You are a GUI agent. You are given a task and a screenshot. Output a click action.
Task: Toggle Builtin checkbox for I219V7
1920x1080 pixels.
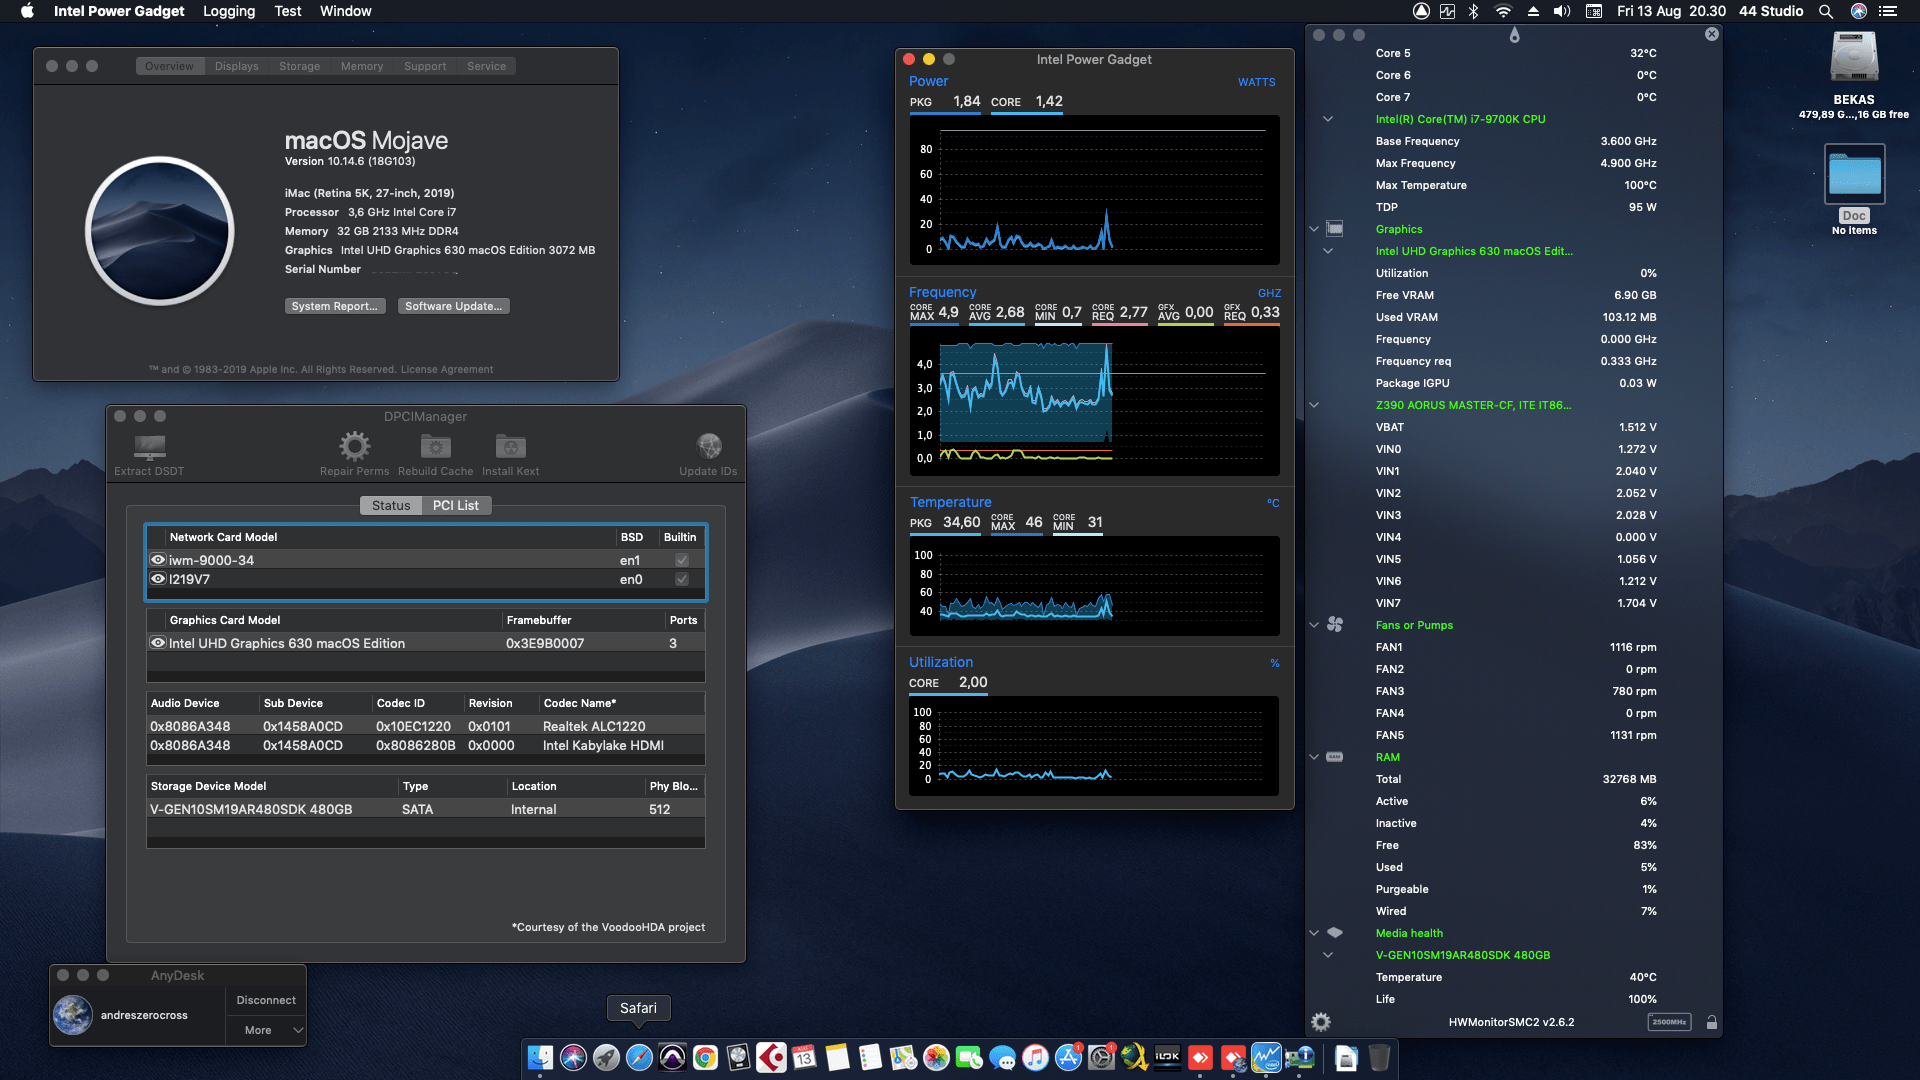[x=682, y=579]
